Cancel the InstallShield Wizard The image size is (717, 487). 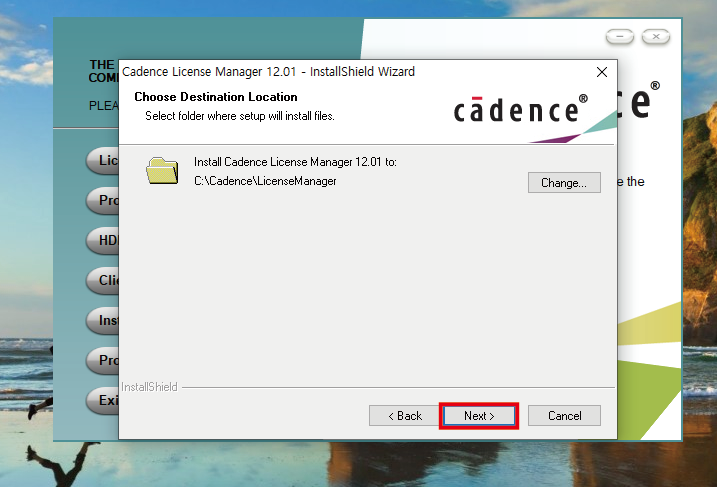click(x=564, y=416)
